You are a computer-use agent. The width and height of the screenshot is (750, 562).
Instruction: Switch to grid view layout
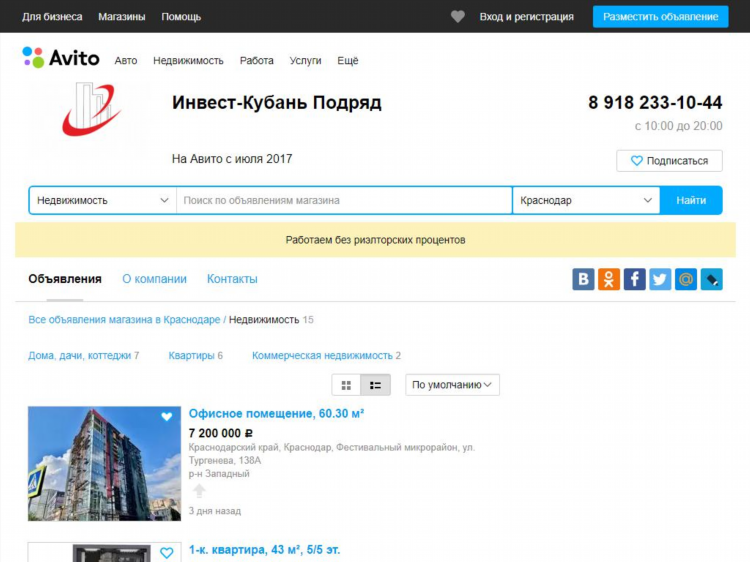(x=346, y=385)
